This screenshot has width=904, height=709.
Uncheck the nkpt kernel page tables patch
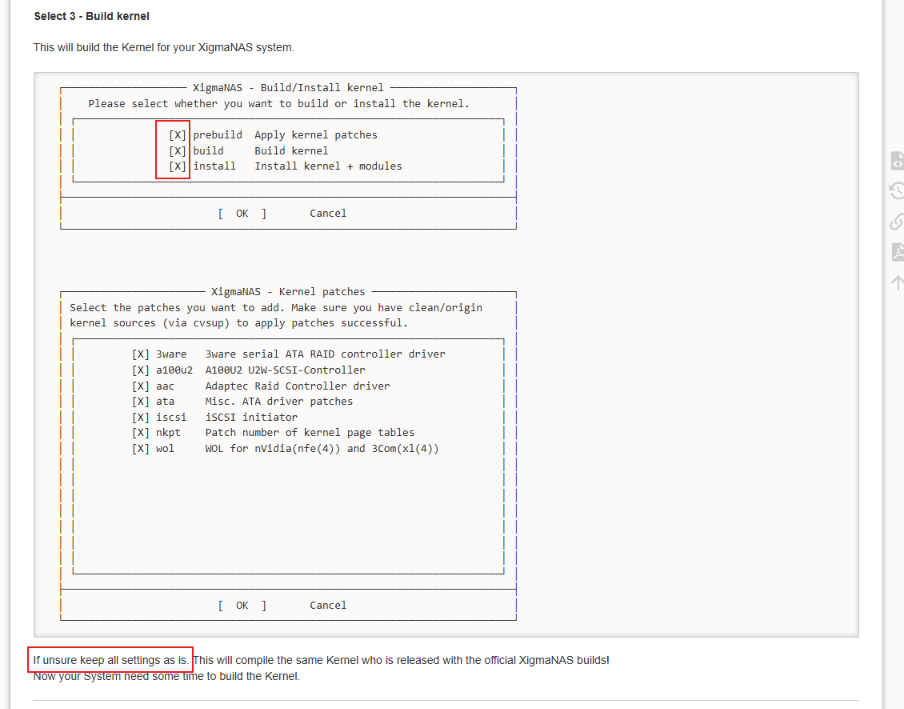[141, 433]
